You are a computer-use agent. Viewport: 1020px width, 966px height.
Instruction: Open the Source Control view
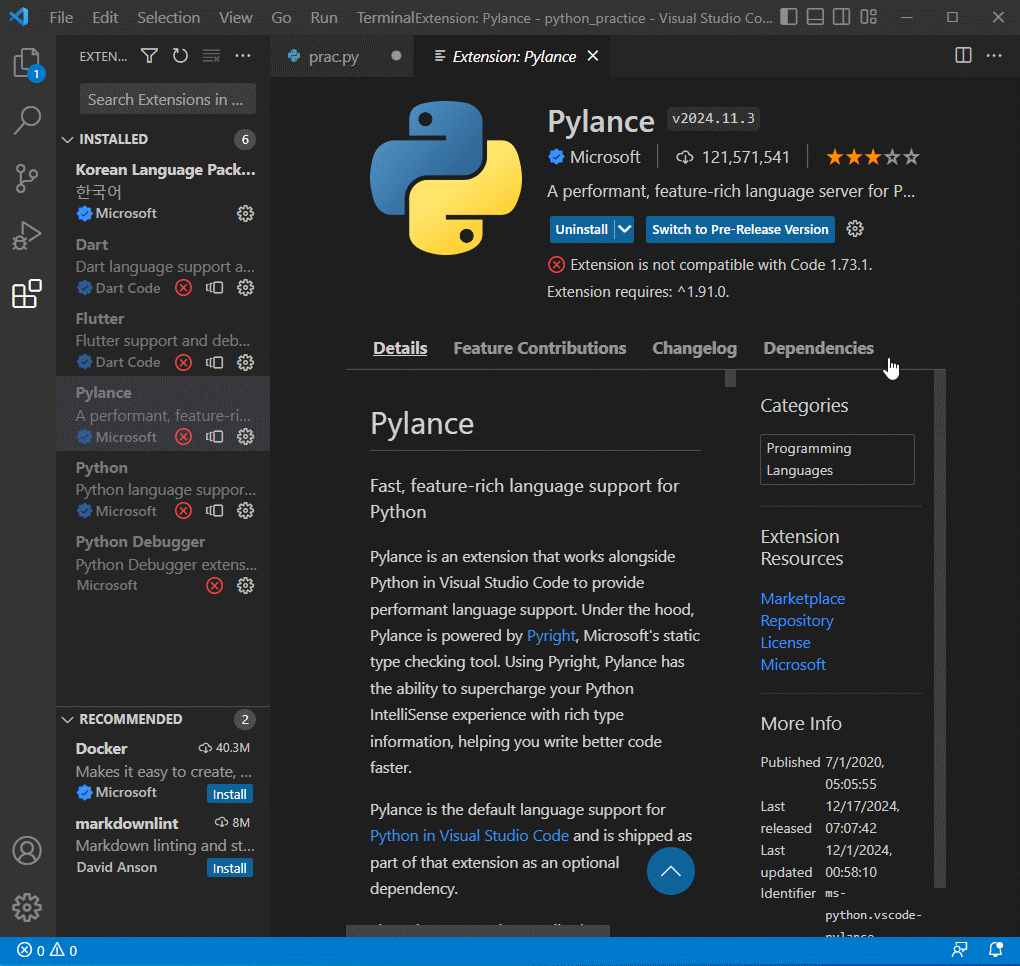click(x=27, y=178)
